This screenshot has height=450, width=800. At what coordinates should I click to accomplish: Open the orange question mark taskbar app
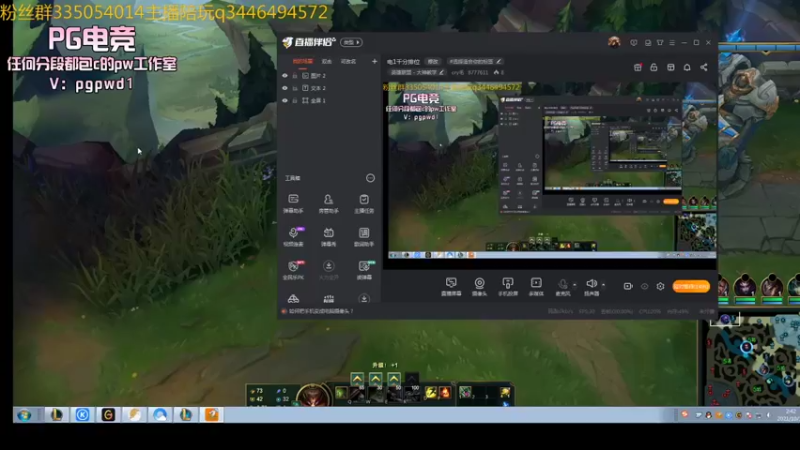pyautogui.click(x=212, y=415)
